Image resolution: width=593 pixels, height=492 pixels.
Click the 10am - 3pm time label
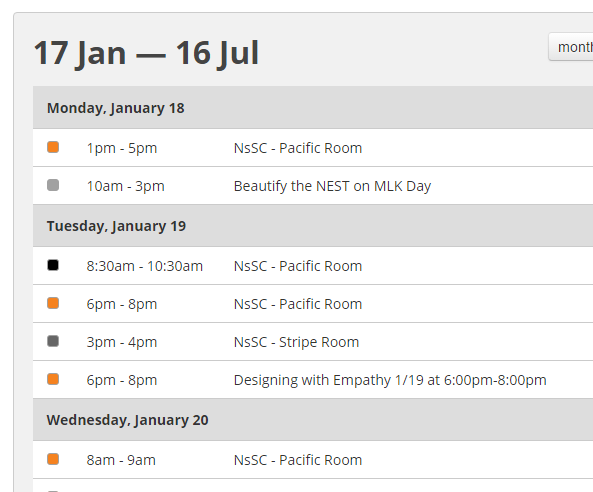point(126,186)
